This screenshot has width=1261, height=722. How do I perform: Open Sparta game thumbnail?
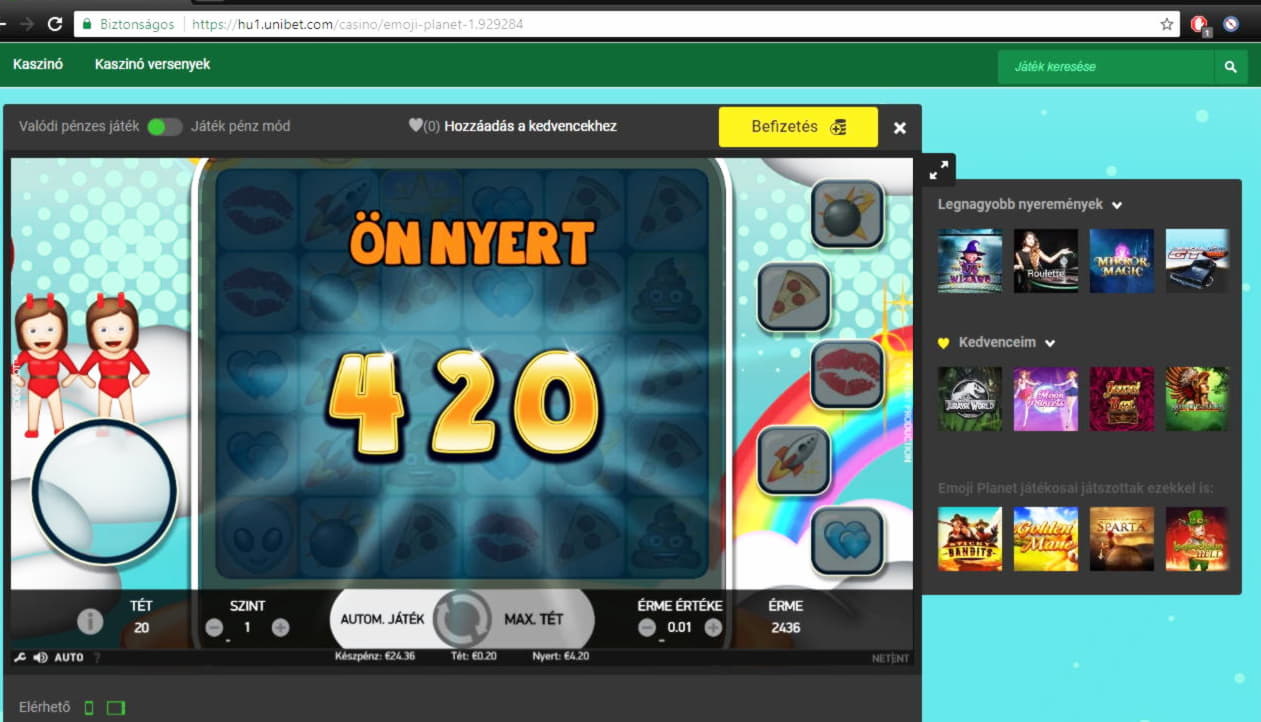(x=1122, y=539)
